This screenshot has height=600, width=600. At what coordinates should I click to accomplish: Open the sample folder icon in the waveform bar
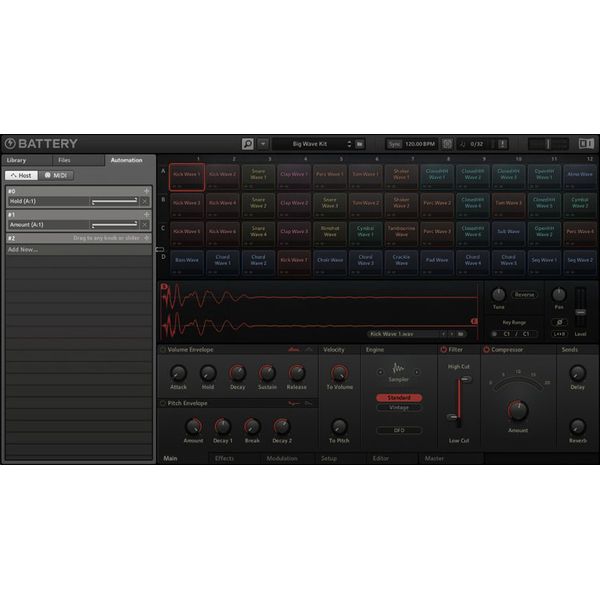[461, 334]
